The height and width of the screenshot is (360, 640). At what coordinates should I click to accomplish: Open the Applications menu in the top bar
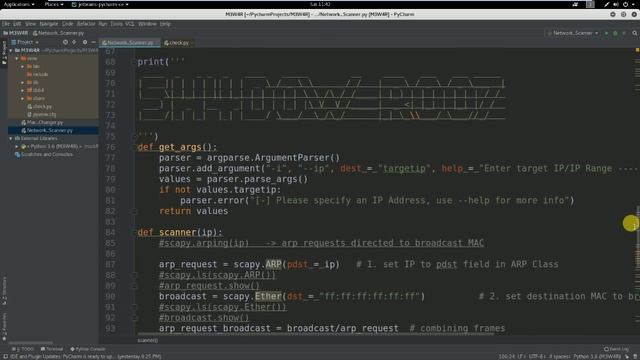tap(19, 4)
